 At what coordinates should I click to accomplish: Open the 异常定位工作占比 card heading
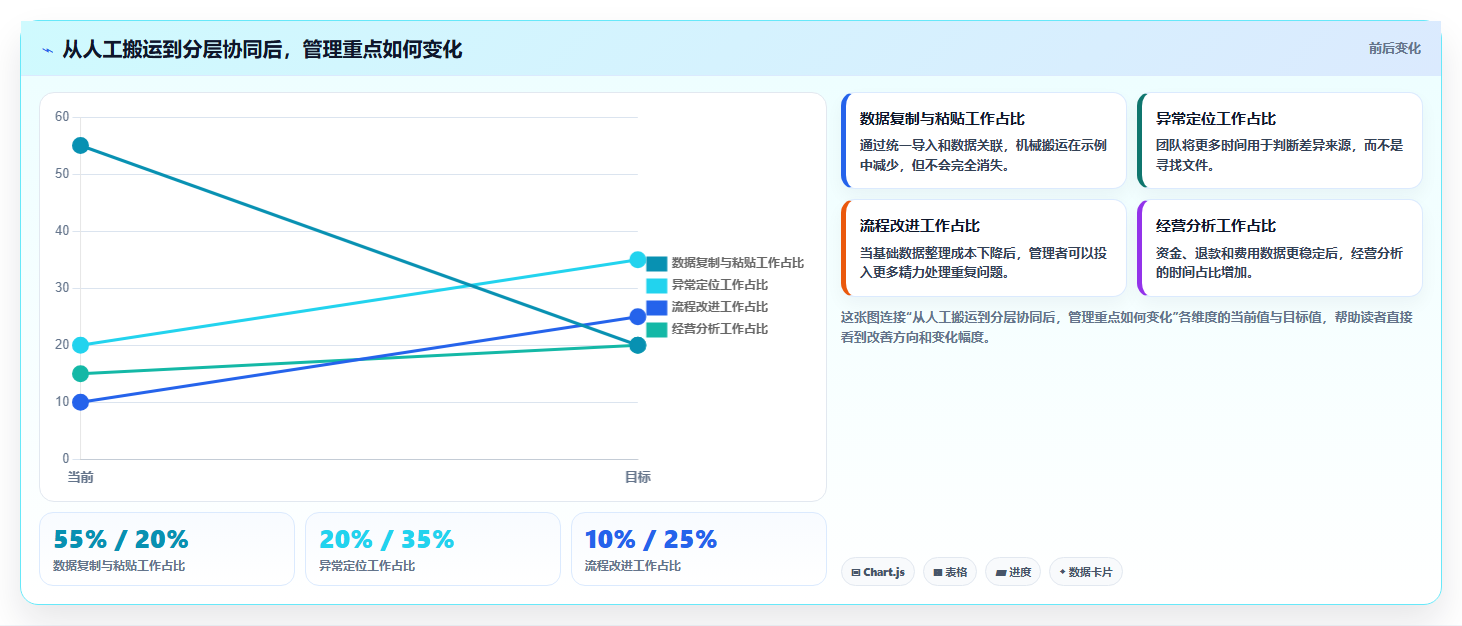(1216, 119)
